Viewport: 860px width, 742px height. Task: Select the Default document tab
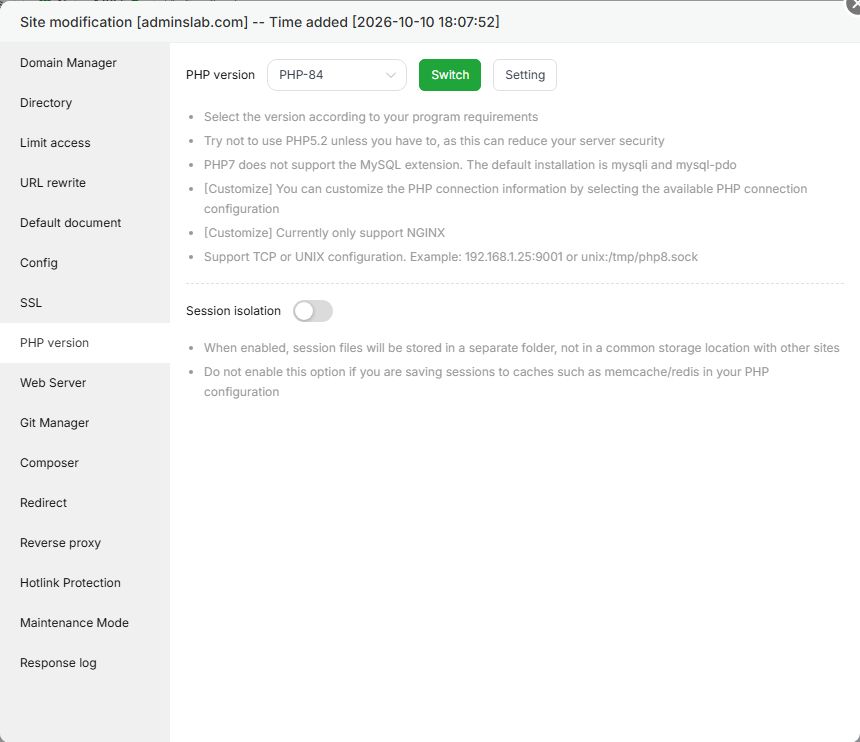[x=85, y=223]
